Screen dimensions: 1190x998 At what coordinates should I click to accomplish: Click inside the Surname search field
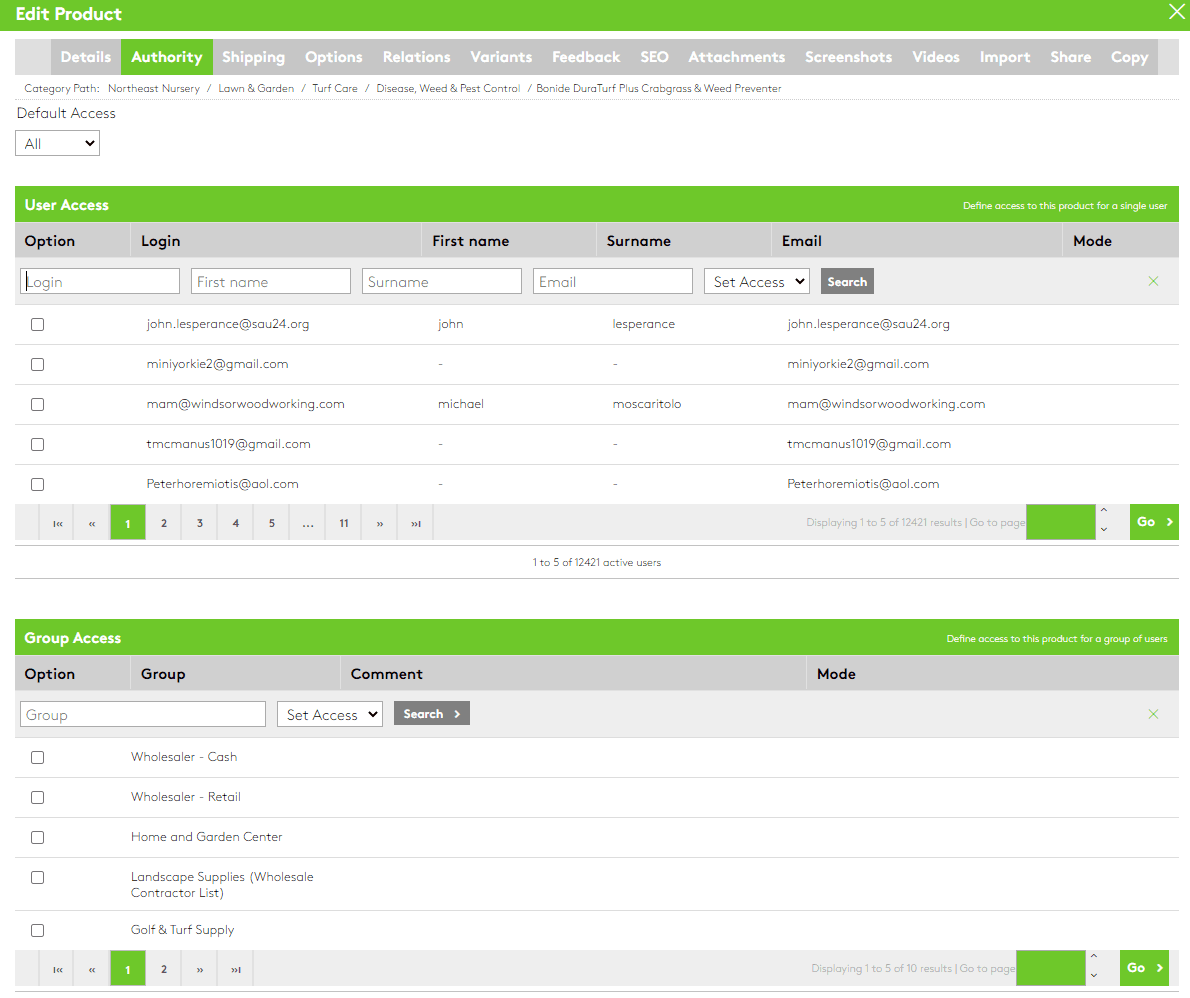tap(441, 281)
